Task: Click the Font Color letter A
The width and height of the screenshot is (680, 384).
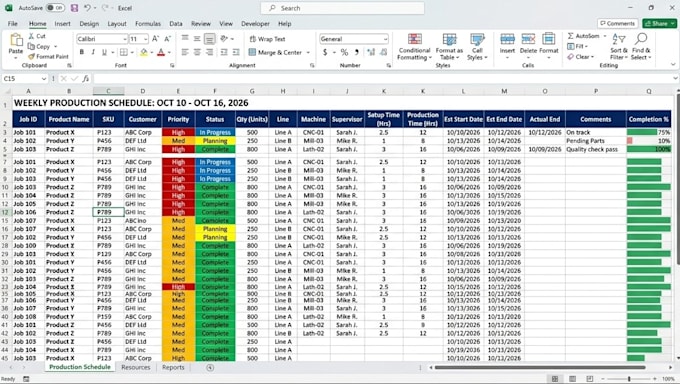Action: (x=161, y=52)
